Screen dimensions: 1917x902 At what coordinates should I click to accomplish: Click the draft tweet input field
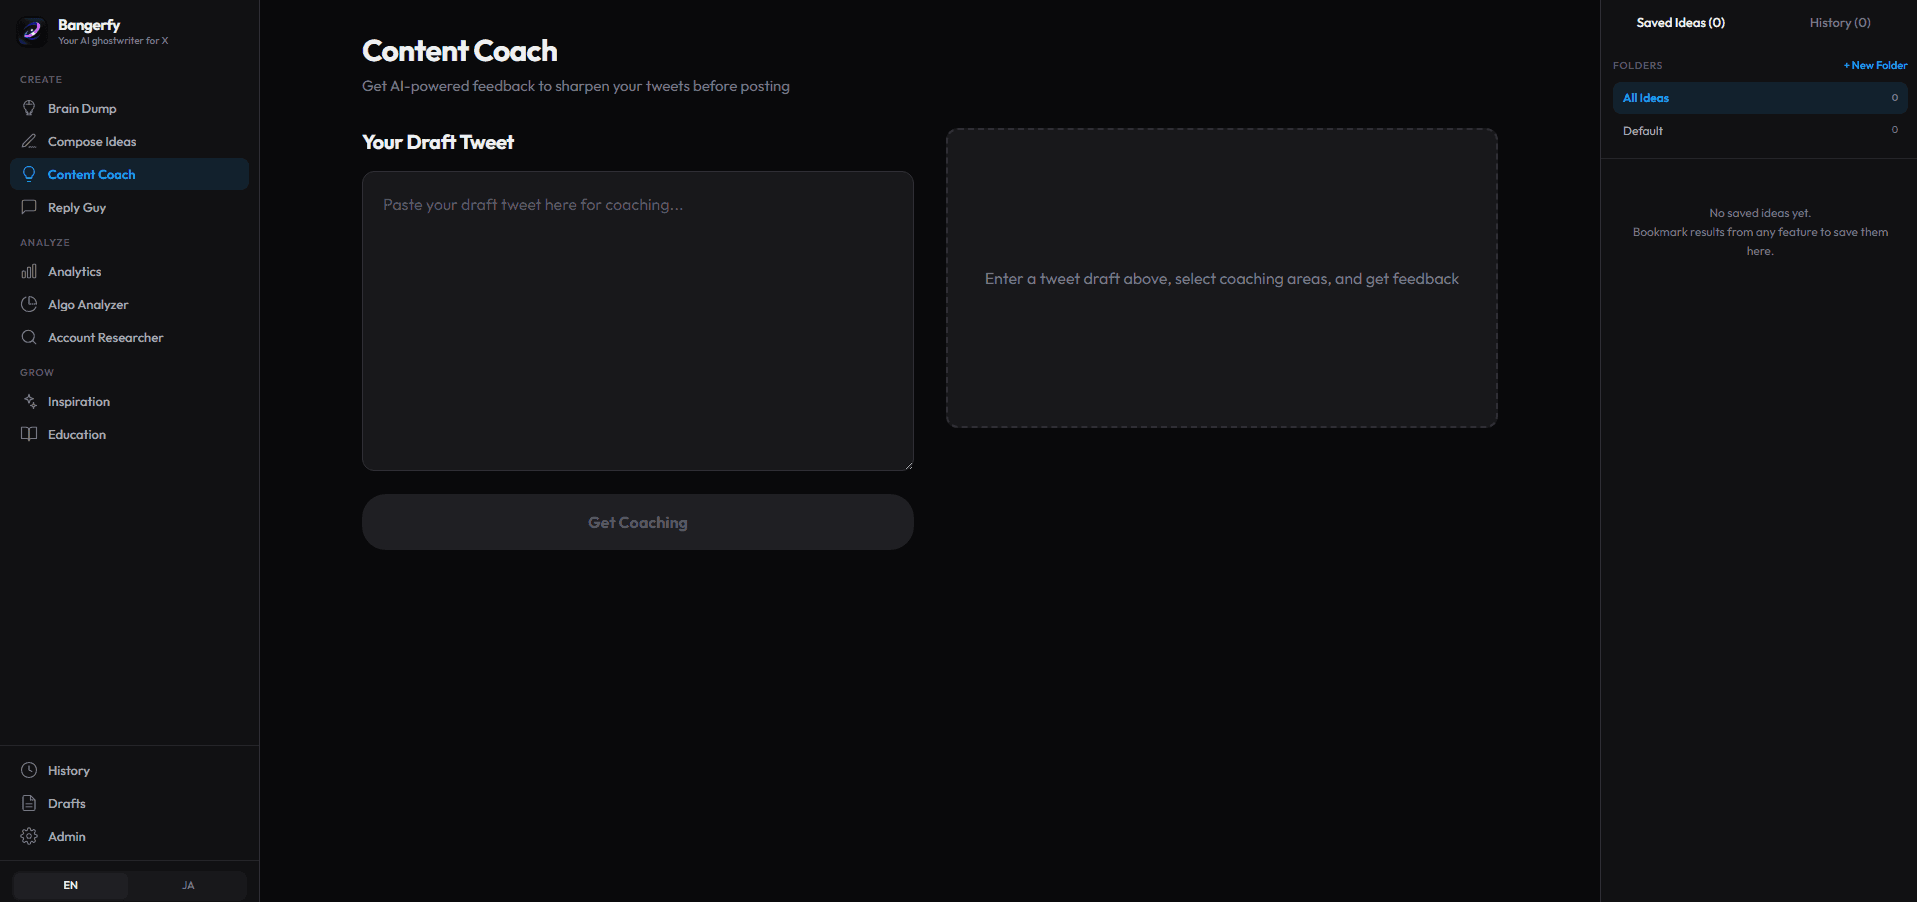[637, 320]
